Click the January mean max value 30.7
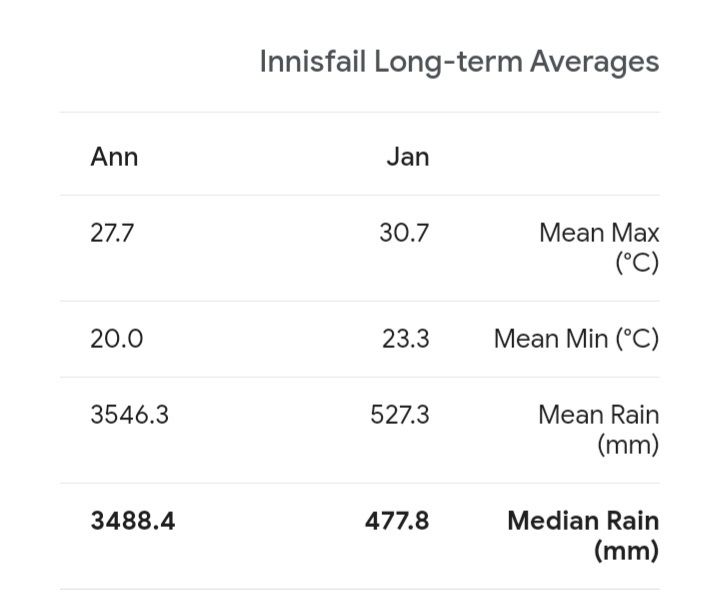 coord(404,233)
